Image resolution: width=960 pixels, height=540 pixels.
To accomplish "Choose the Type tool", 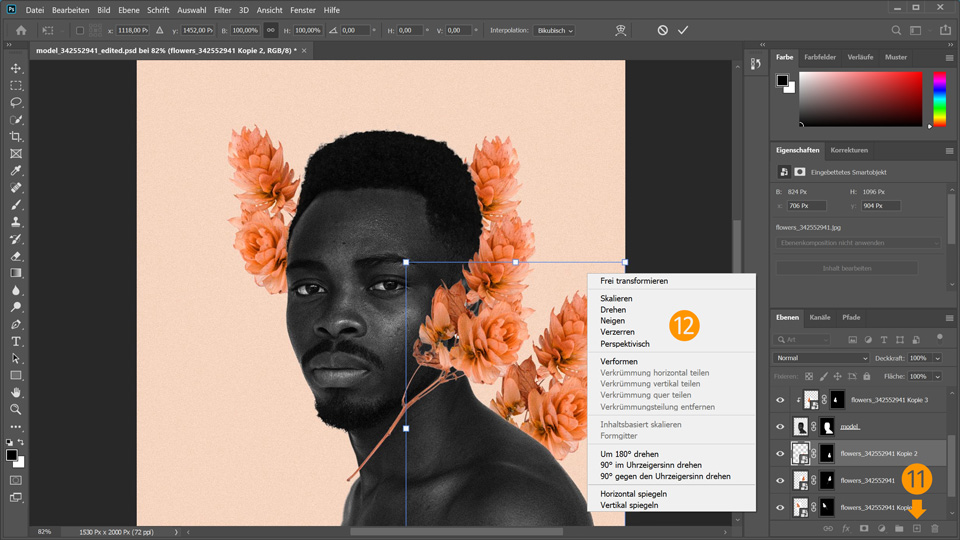I will [x=16, y=341].
